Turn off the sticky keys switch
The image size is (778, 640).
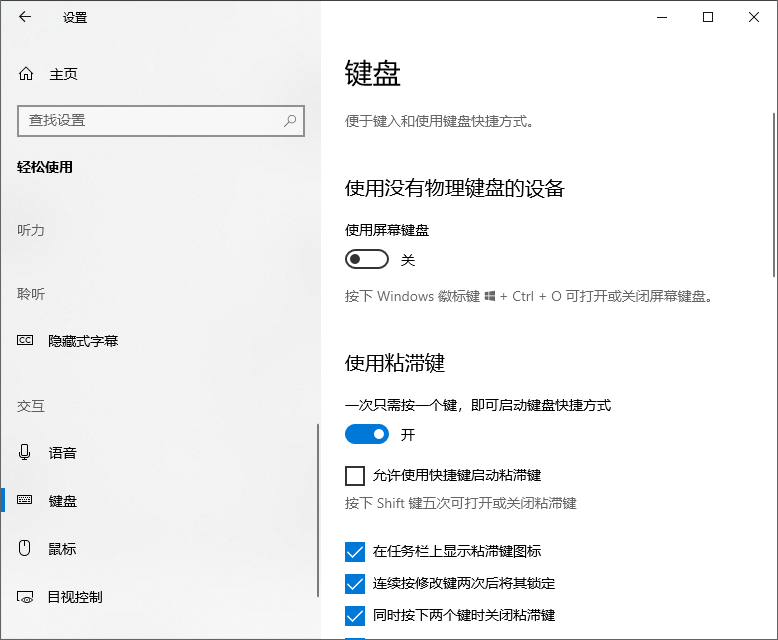[367, 434]
